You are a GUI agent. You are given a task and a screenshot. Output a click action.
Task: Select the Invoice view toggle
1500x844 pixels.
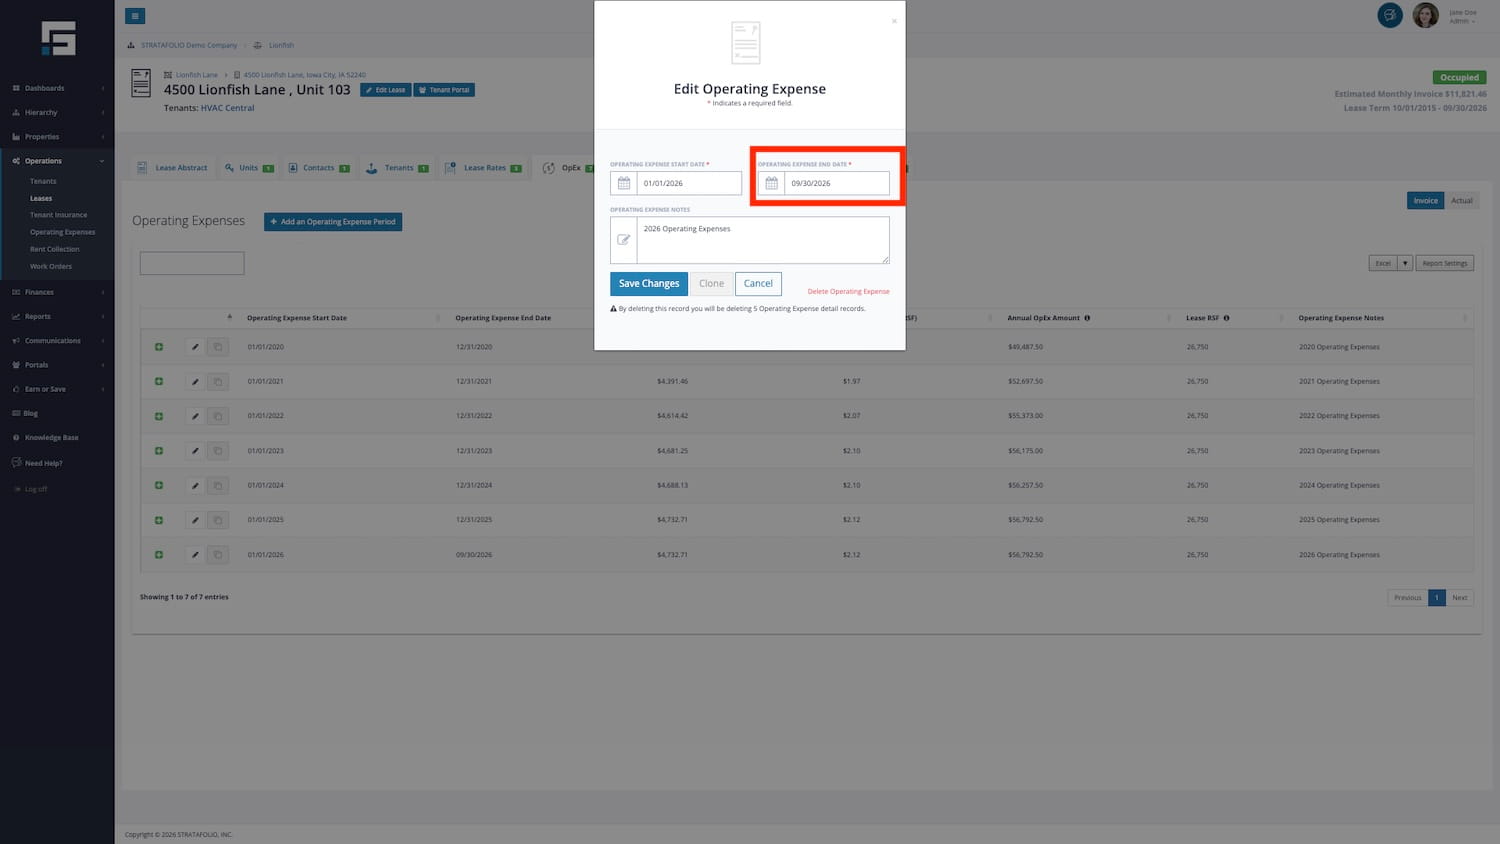coord(1425,201)
